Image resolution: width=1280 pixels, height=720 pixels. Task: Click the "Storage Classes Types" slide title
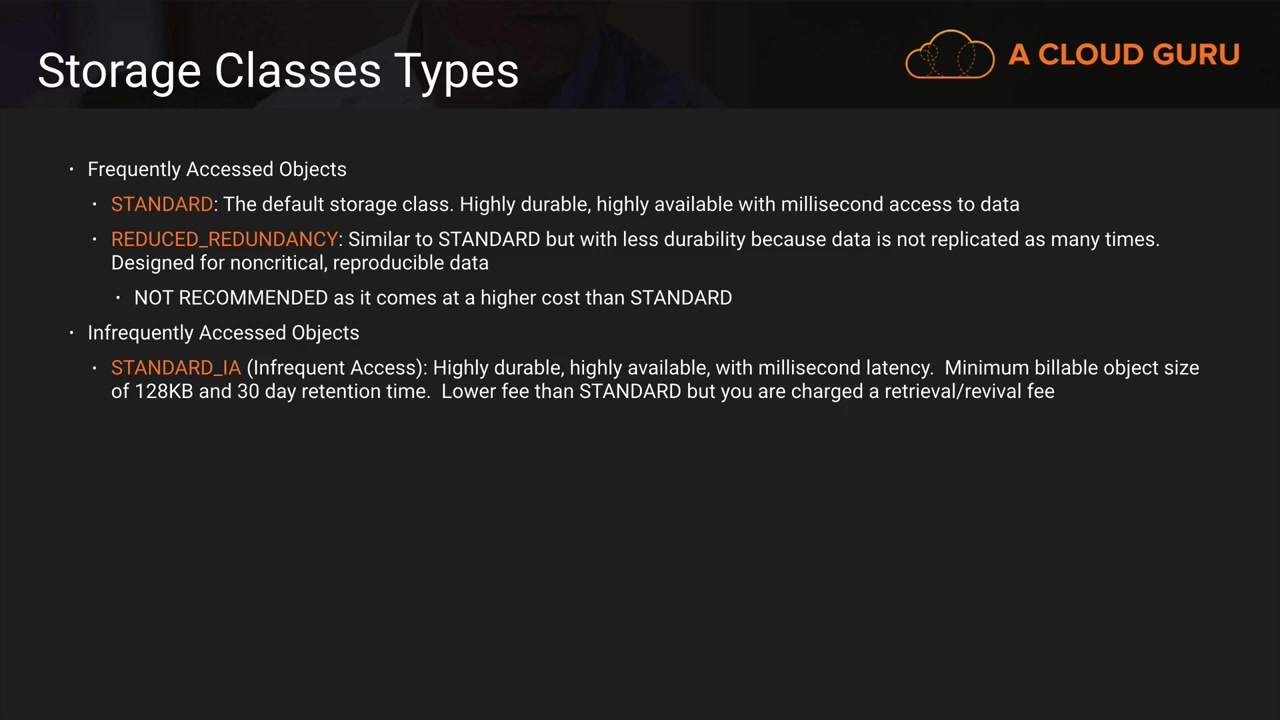coord(278,71)
